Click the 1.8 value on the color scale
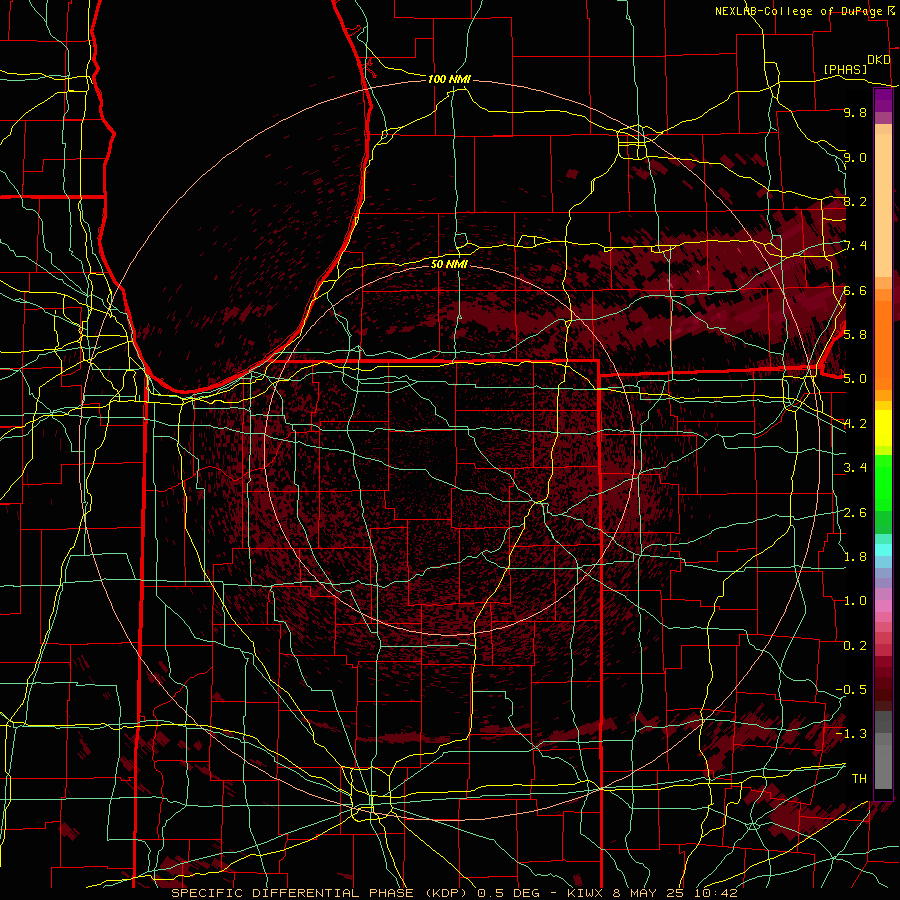This screenshot has height=900, width=900. (855, 556)
